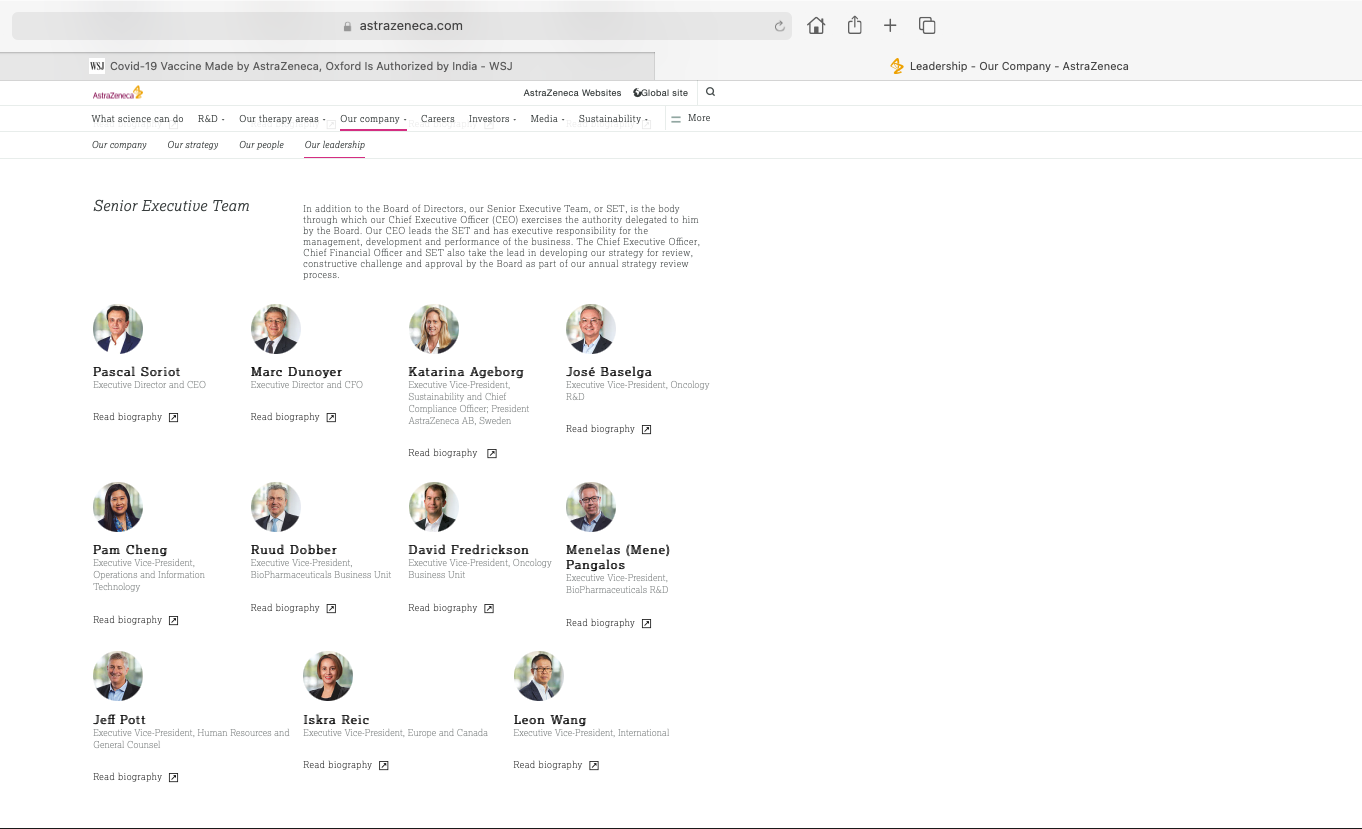Click the Senior Executive Team heading
Screen dimensions: 1362x829
tap(171, 206)
